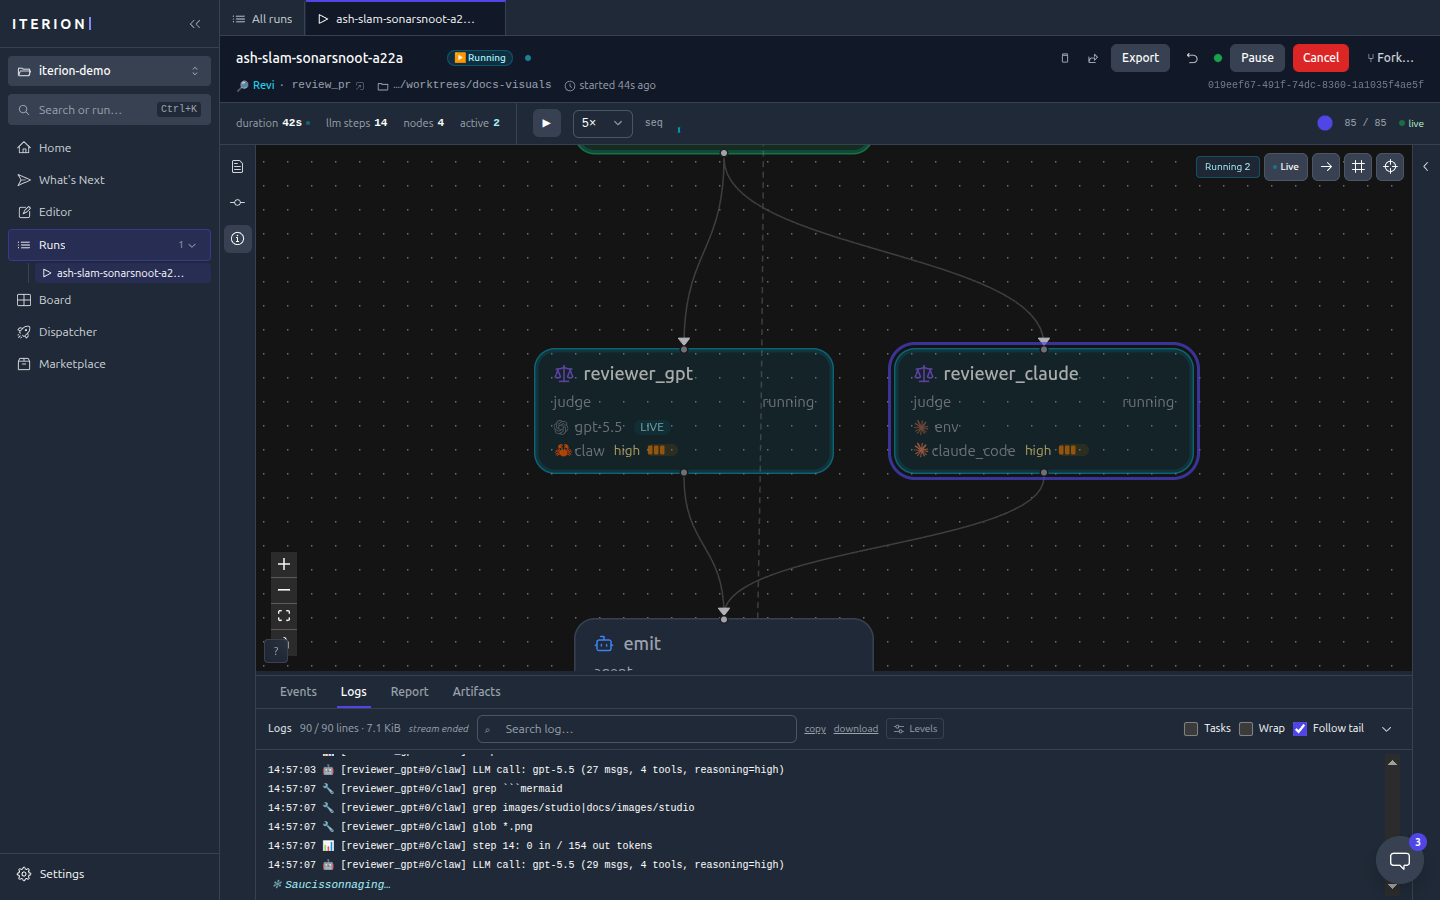Open the chat bubble with 3 notifications
The width and height of the screenshot is (1440, 900).
click(1400, 860)
